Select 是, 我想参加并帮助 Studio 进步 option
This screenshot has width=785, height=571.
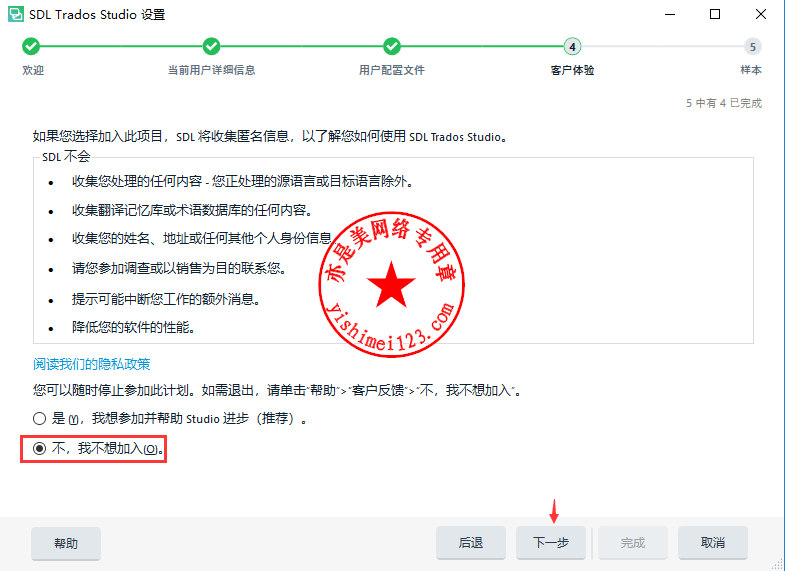click(x=170, y=418)
